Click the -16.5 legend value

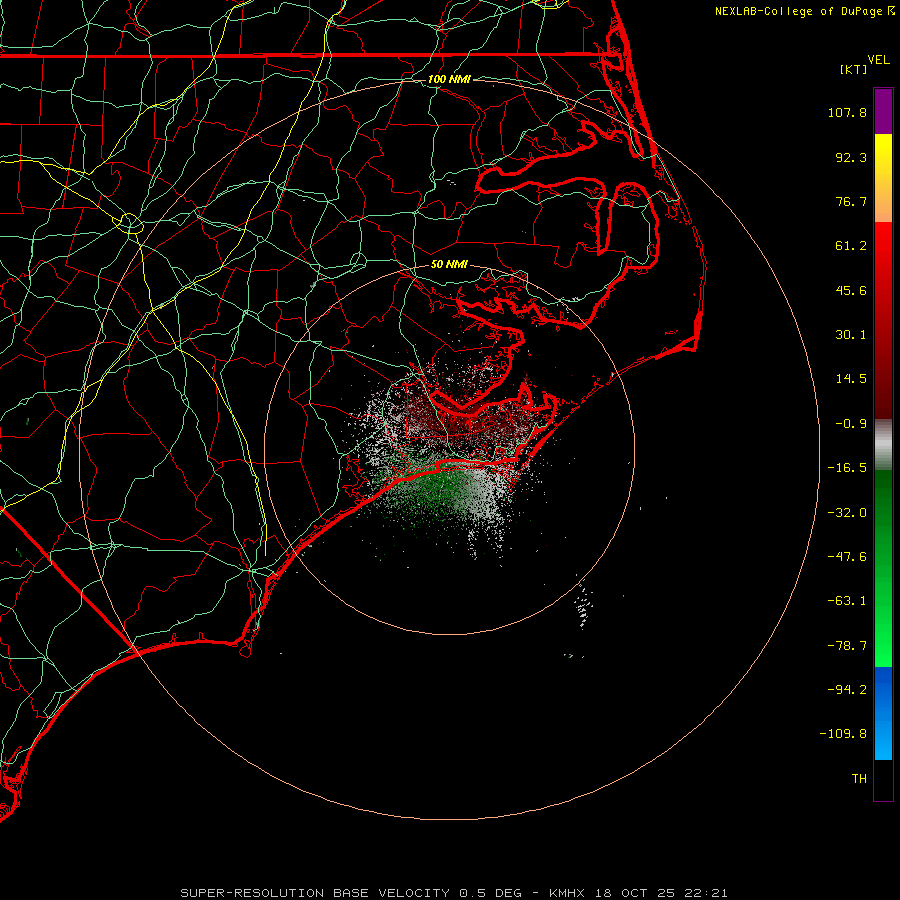[x=847, y=468]
